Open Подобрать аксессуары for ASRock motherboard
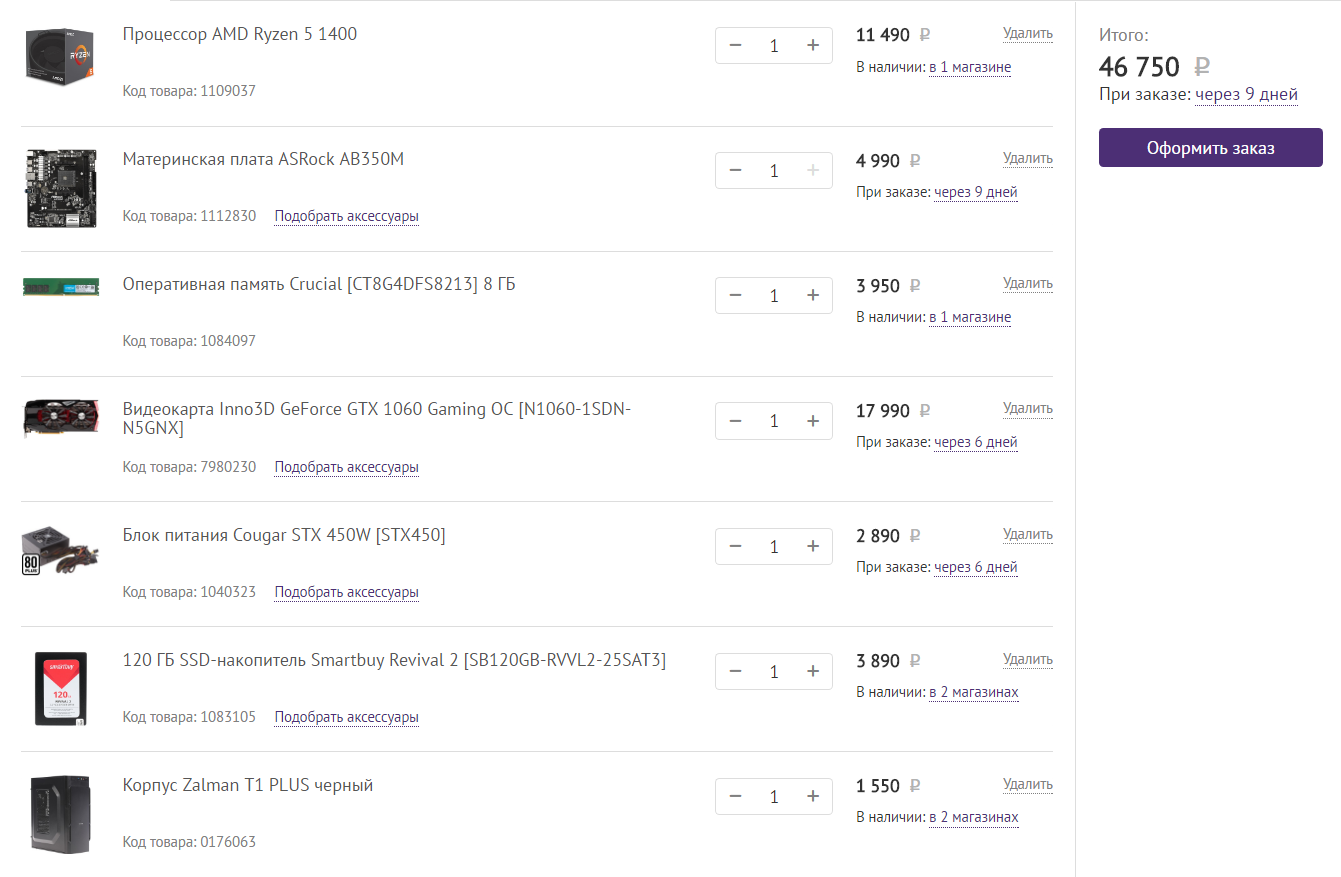Screen dimensions: 1341x877 pyautogui.click(x=346, y=216)
